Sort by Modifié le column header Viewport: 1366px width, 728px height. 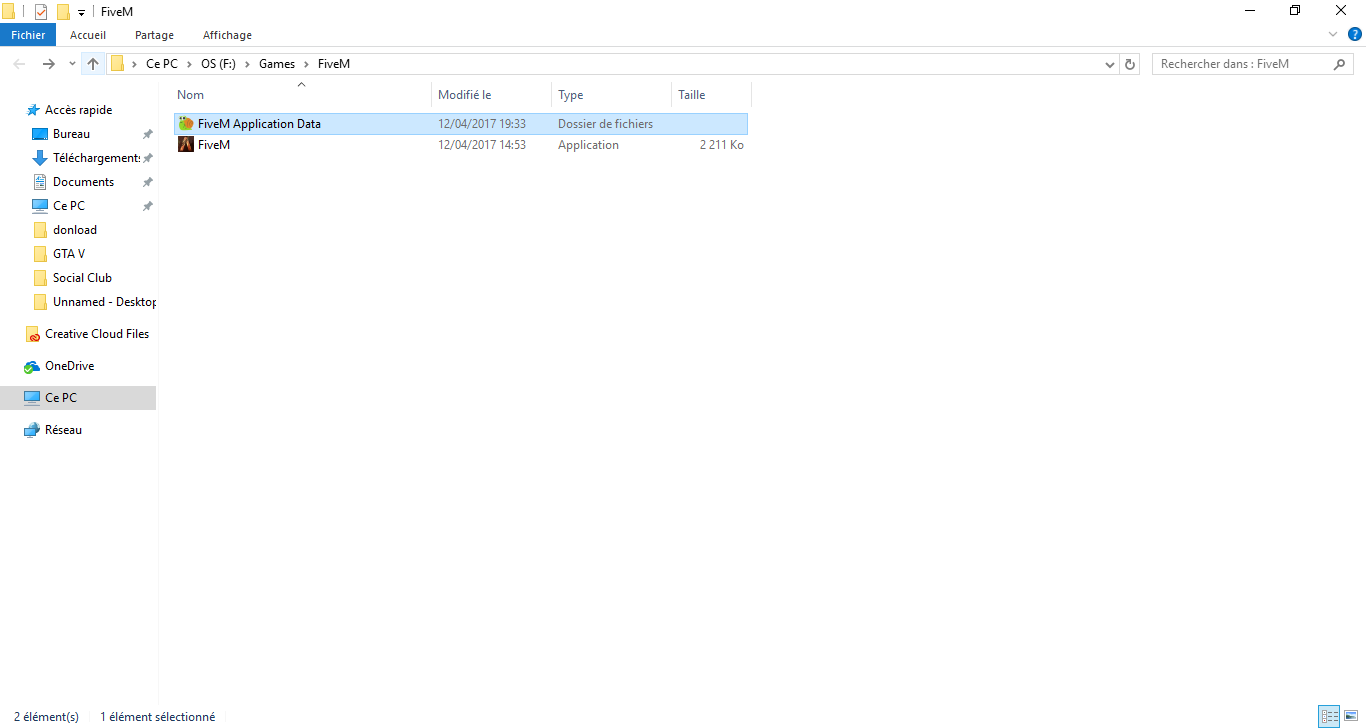click(x=491, y=95)
